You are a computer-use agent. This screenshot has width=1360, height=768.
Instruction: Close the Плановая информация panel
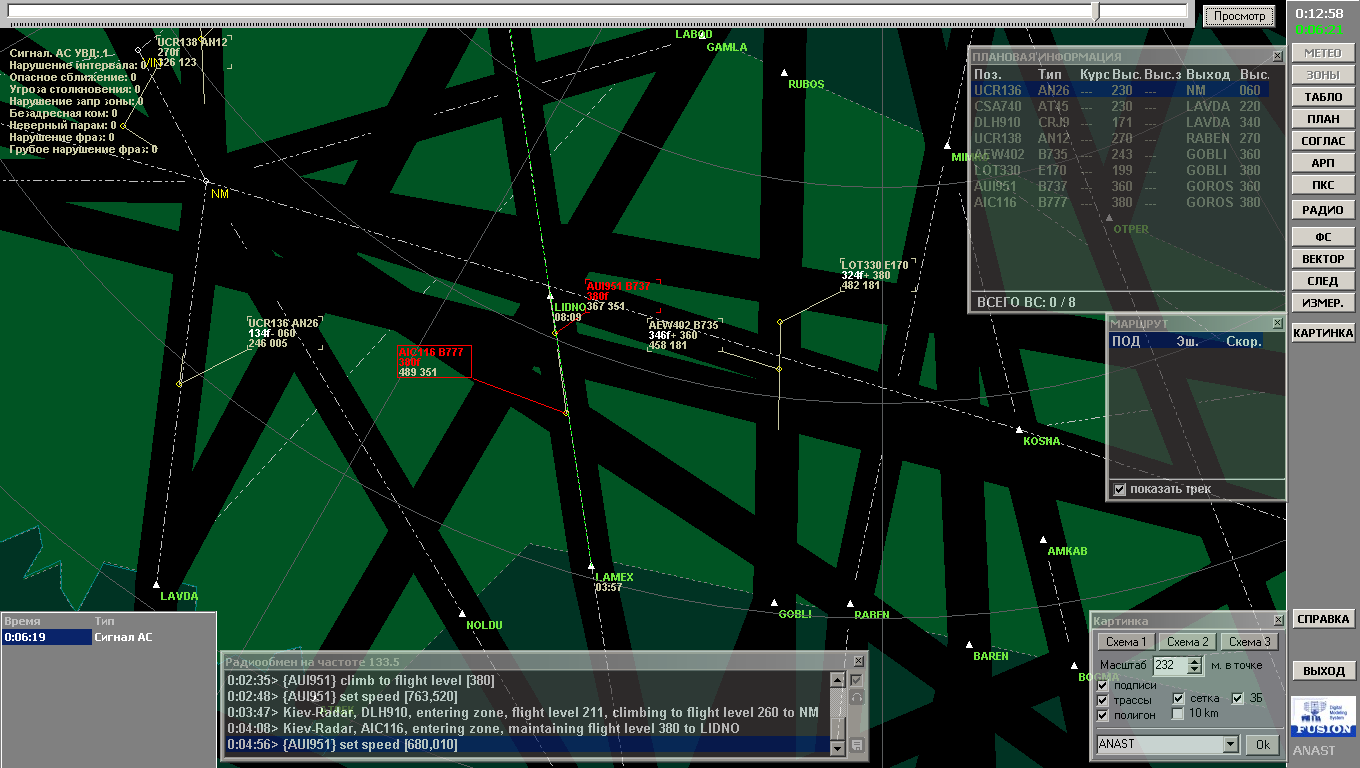tap(1277, 57)
